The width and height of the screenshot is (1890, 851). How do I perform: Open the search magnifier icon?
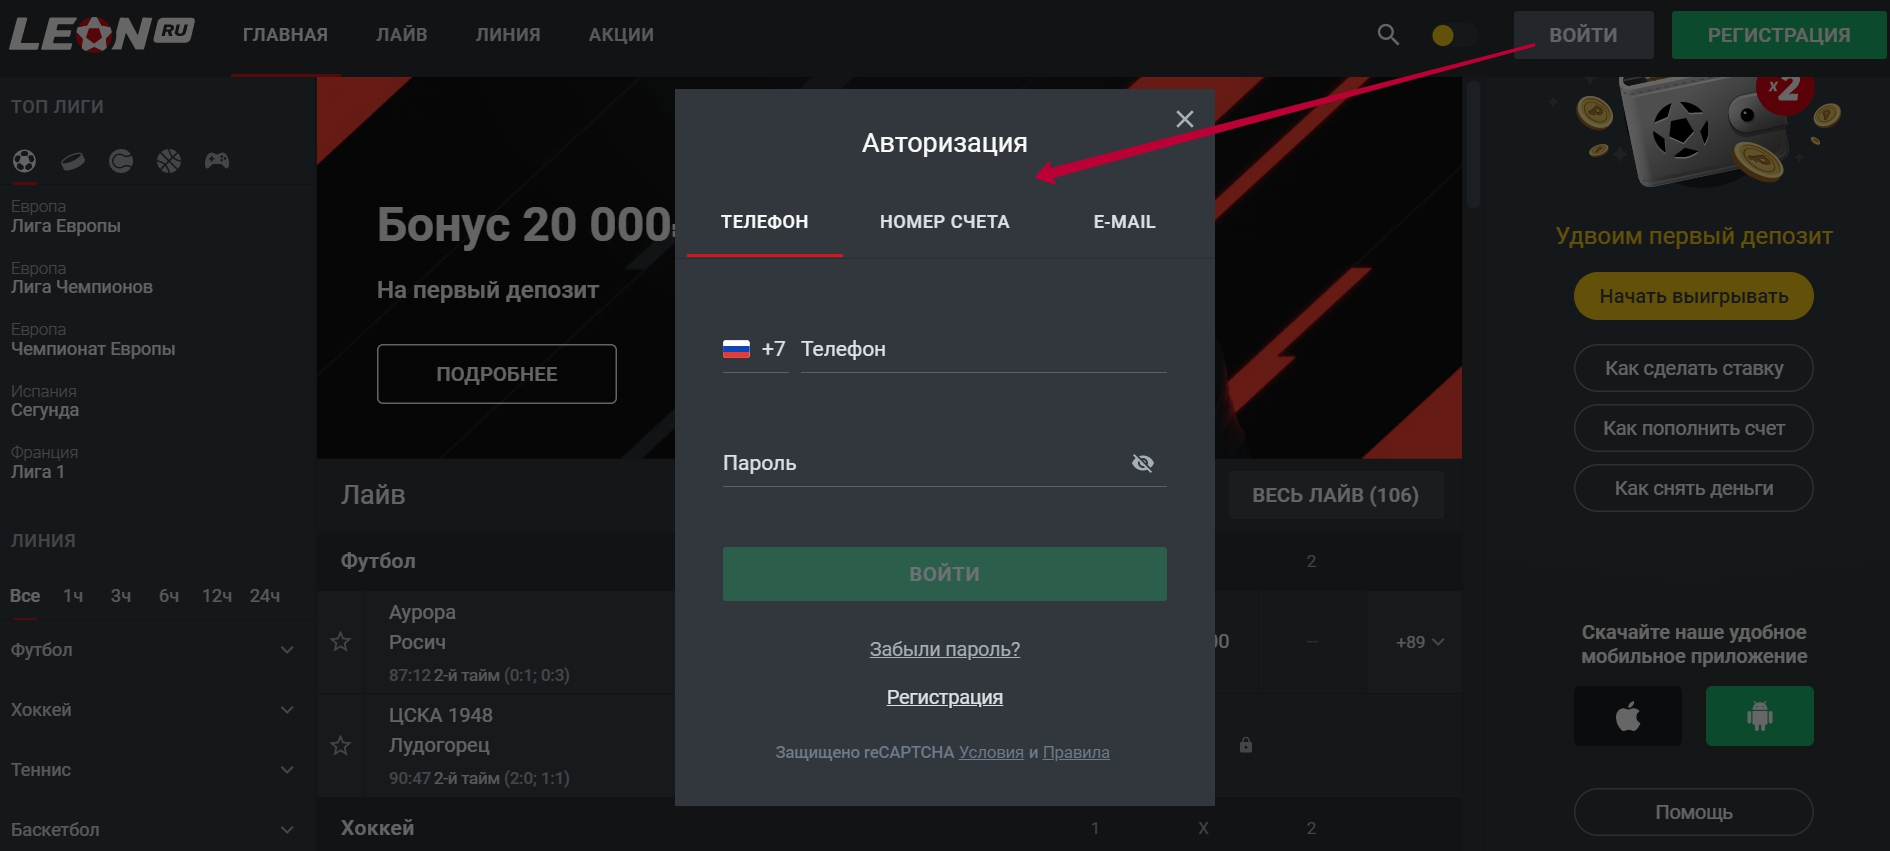click(1388, 35)
